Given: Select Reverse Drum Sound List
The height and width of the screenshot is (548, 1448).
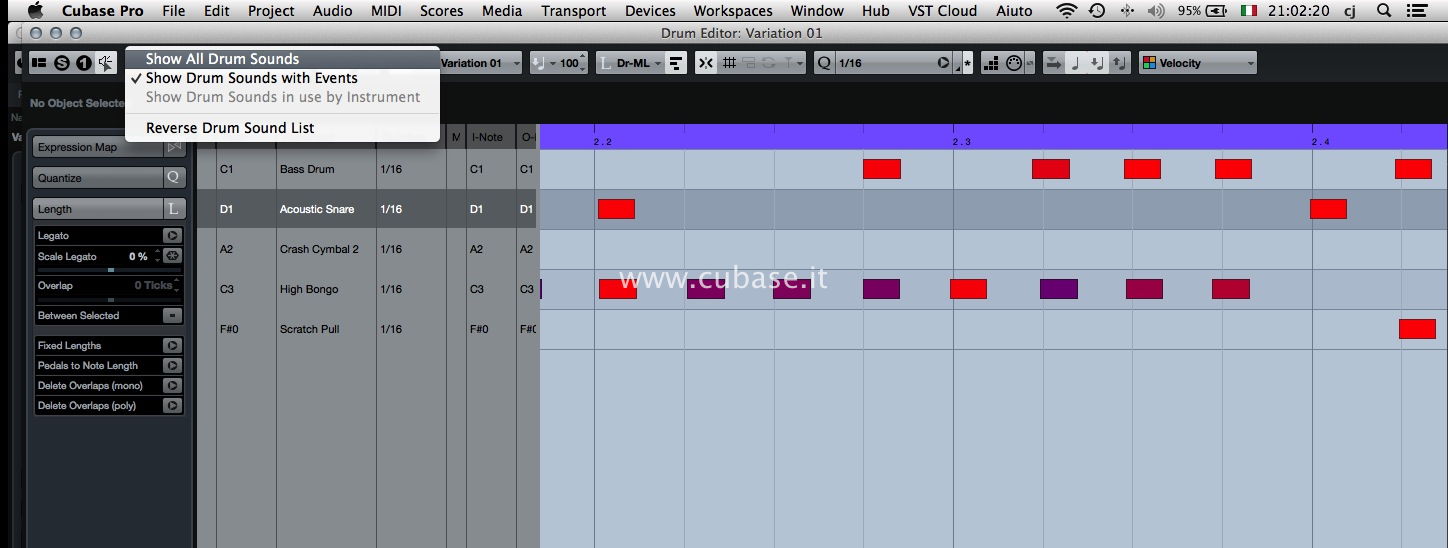Looking at the screenshot, I should pos(282,128).
